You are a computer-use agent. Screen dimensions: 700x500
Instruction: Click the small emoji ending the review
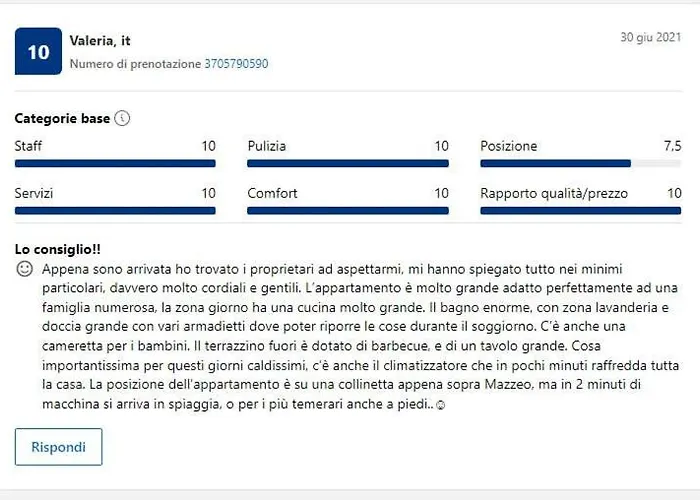[x=441, y=405]
